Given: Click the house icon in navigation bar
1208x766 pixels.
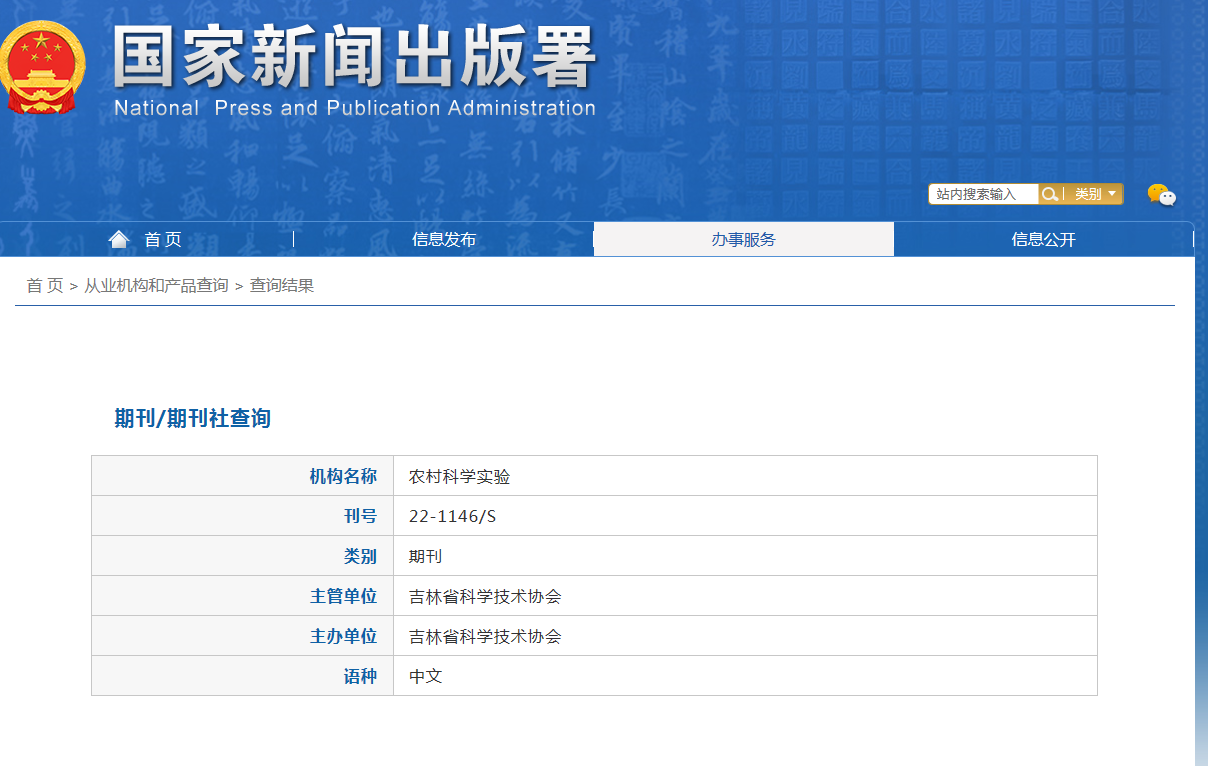Looking at the screenshot, I should (x=119, y=239).
